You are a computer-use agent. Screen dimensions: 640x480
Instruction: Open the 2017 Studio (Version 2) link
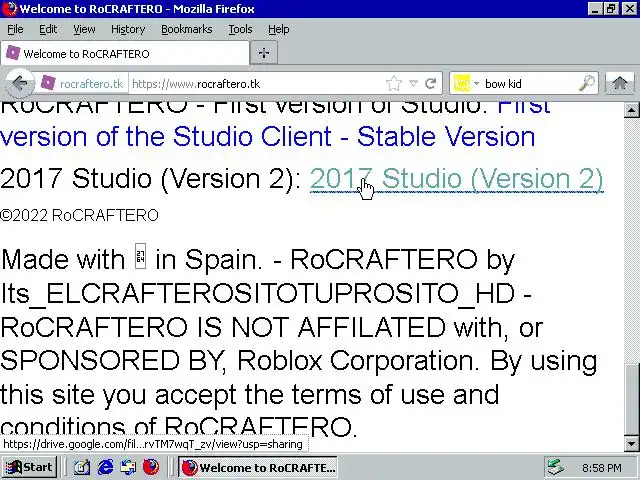[456, 179]
